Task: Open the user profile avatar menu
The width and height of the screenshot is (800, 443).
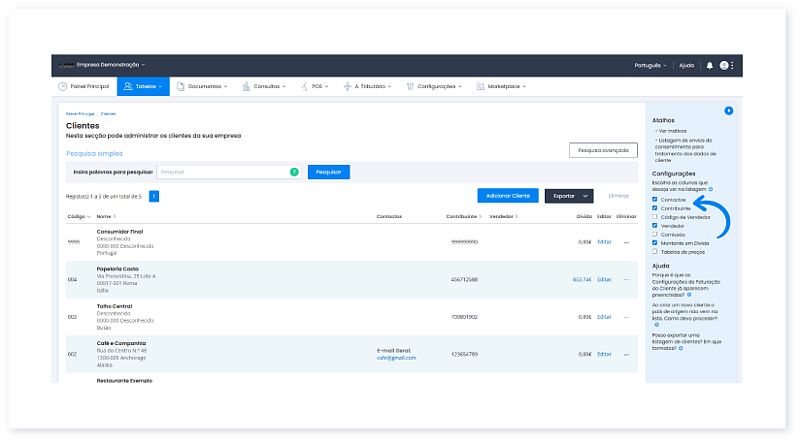Action: coord(724,65)
